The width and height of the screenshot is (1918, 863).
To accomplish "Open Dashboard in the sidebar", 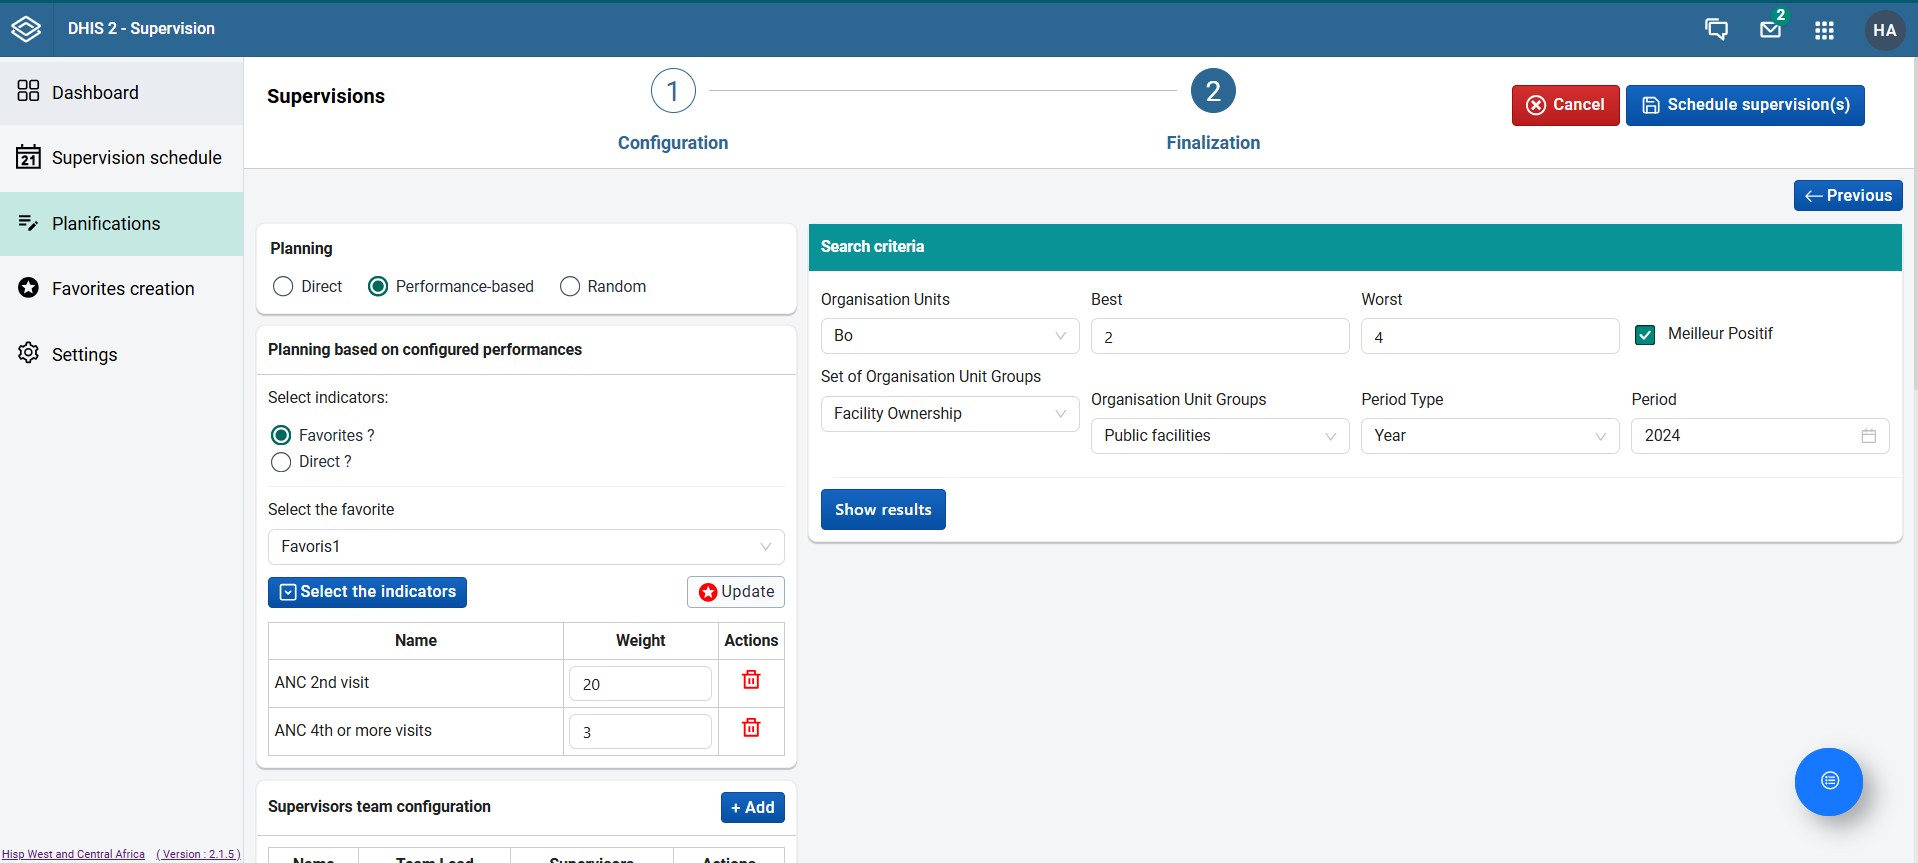I will coord(121,93).
